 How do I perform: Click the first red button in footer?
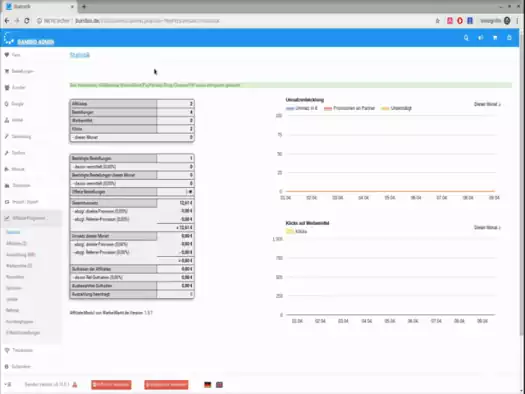pos(111,385)
